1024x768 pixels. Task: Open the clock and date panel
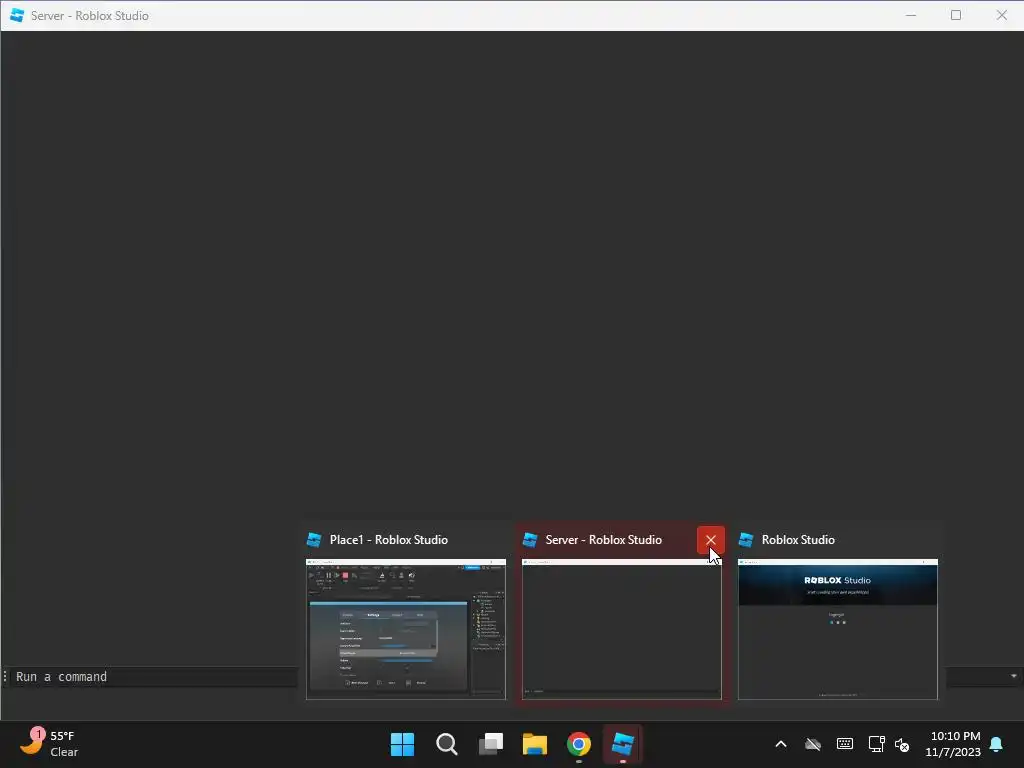pos(953,744)
